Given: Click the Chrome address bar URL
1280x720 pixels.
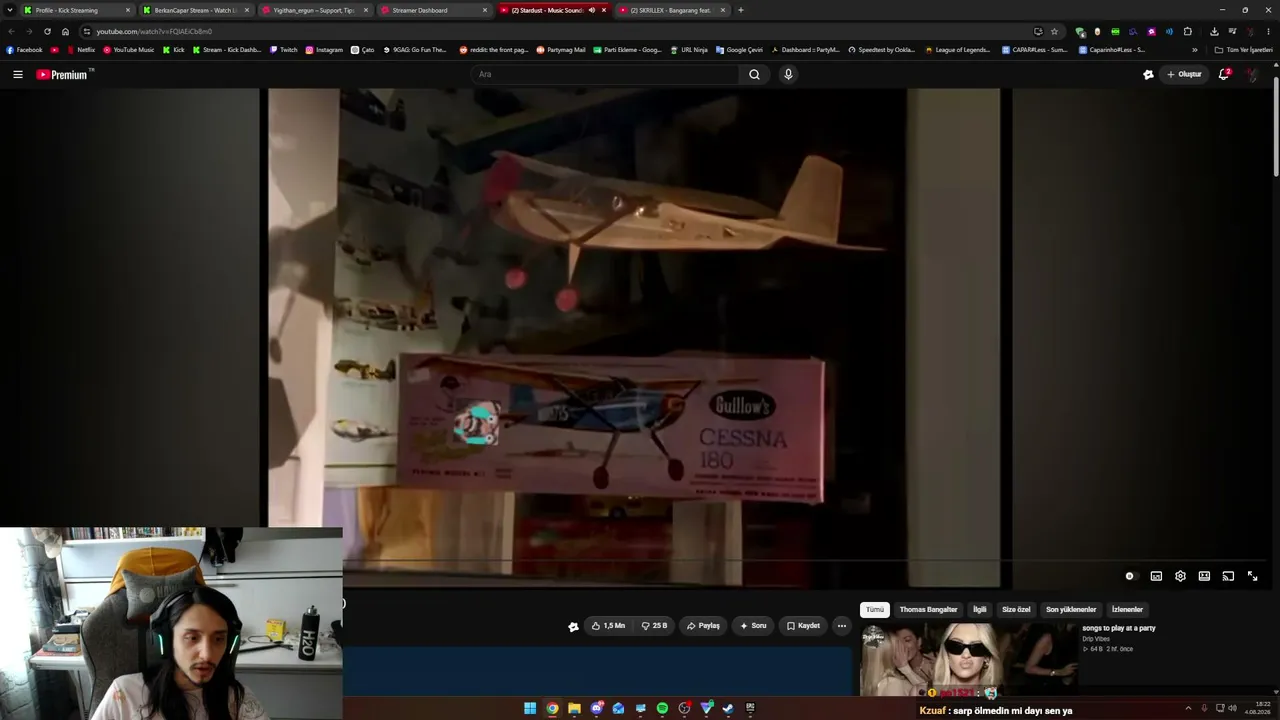Looking at the screenshot, I should (154, 31).
